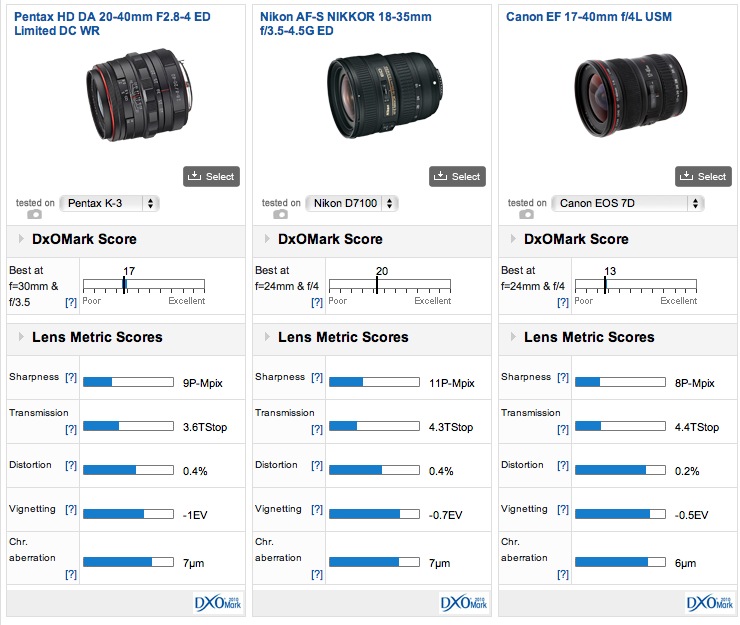Open the Canon Chr. aberration [?] help icon
This screenshot has width=740, height=625.
point(563,574)
